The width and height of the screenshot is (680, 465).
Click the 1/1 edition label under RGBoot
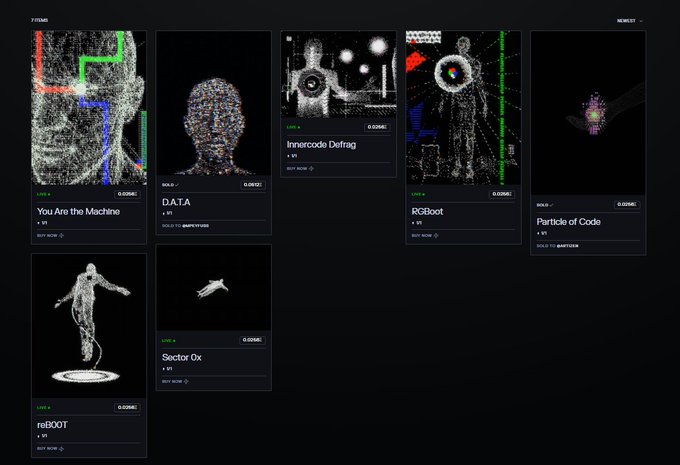point(417,223)
